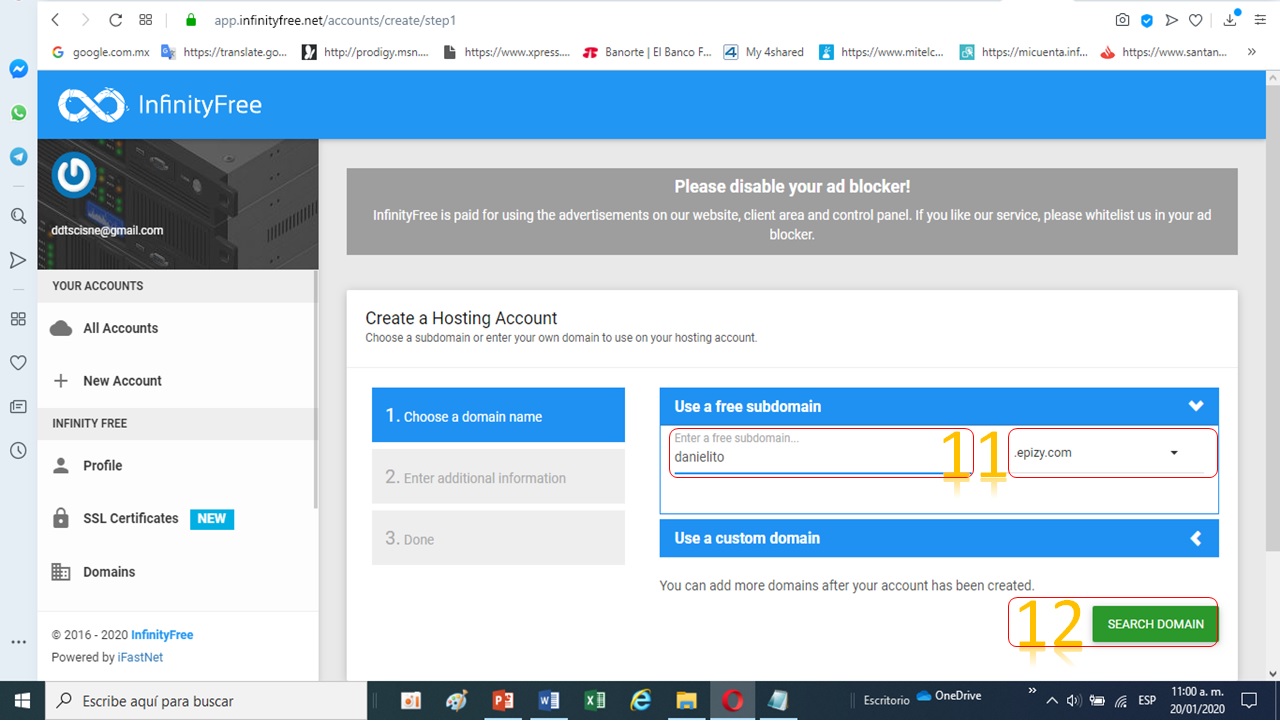Open Telegram from the Opera sidebar
1280x728 pixels.
18,157
